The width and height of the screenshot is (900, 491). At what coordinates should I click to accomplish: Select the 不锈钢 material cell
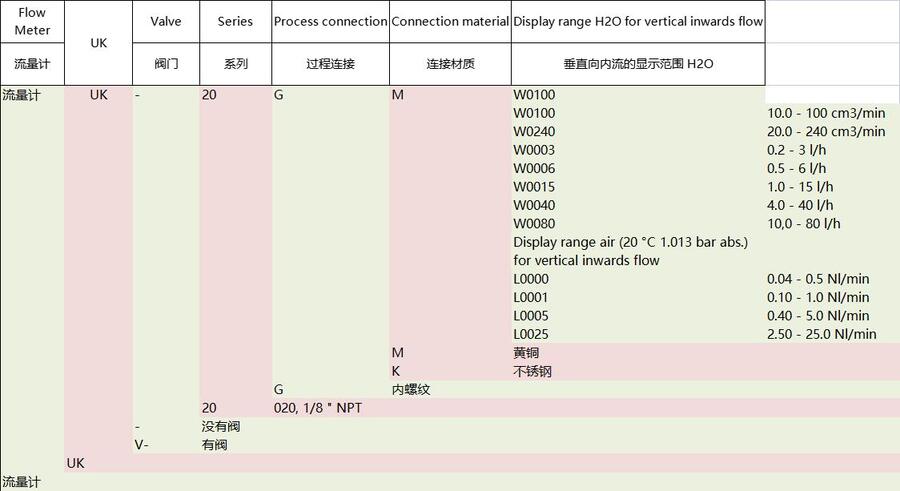point(532,371)
